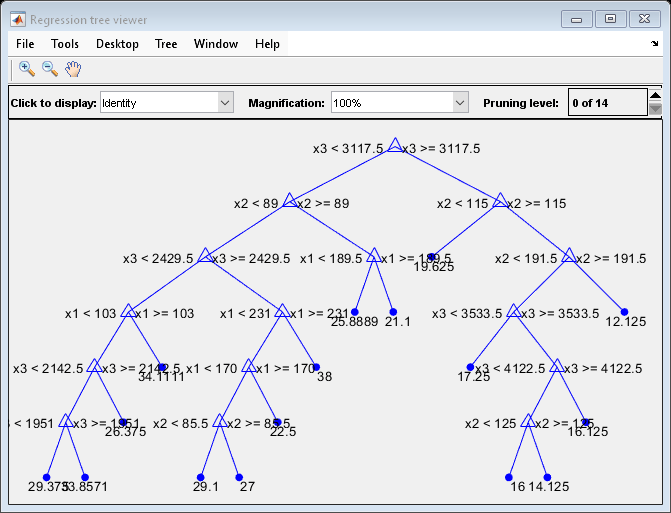Click leaf node with value 26.375
Viewport: 671px width, 513px height.
[x=123, y=422]
